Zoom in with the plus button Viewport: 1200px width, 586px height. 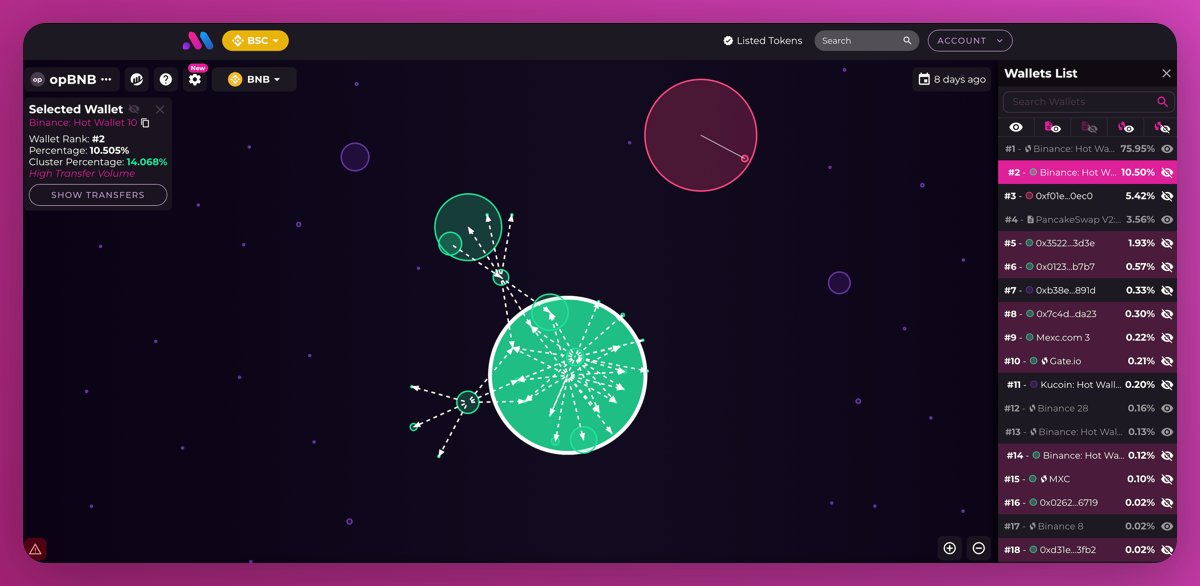pyautogui.click(x=950, y=548)
